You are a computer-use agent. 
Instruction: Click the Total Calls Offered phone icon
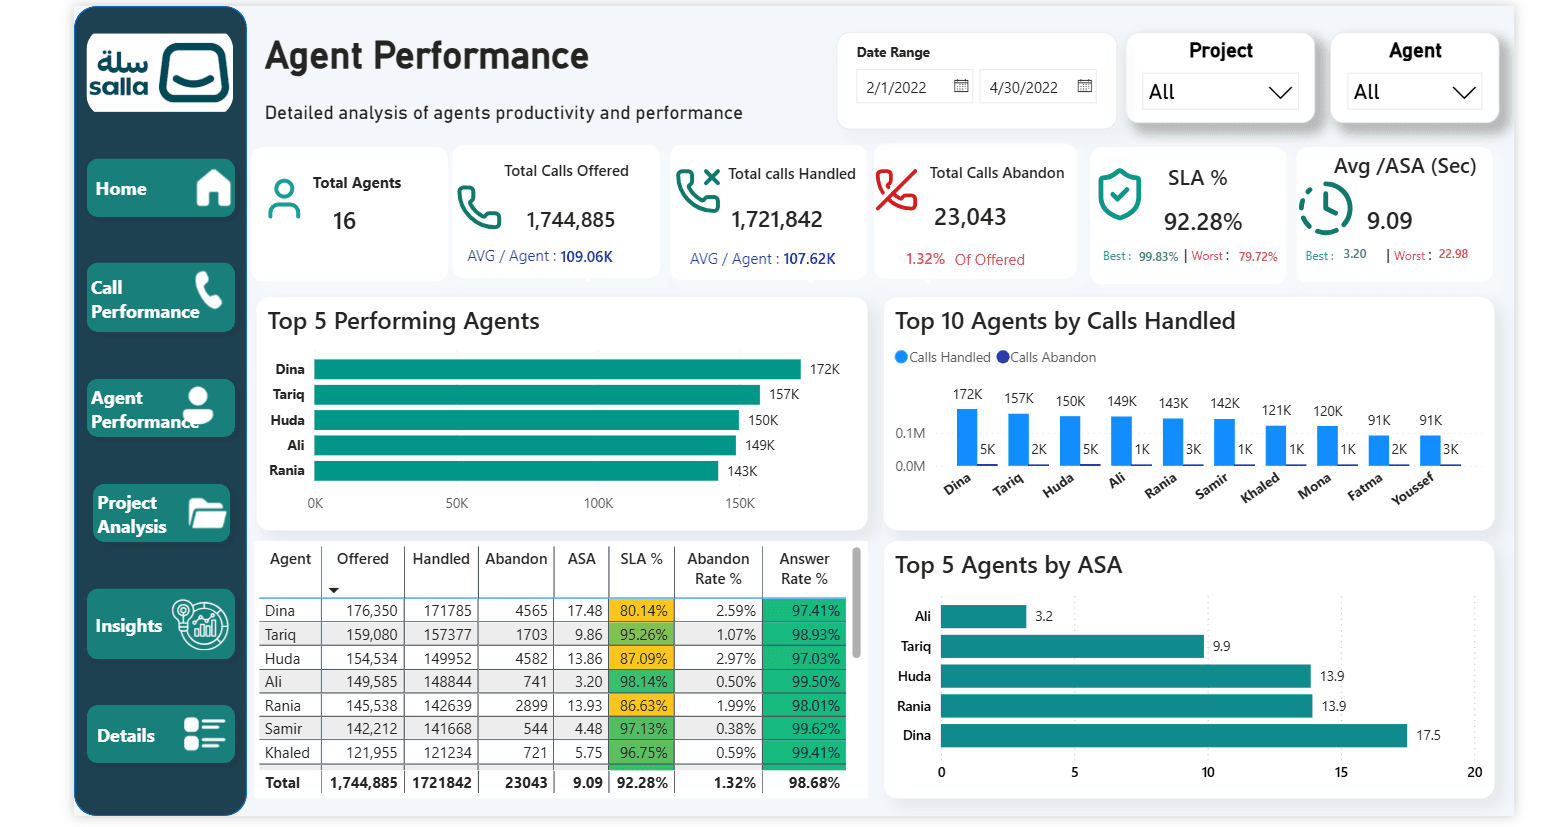click(x=479, y=207)
